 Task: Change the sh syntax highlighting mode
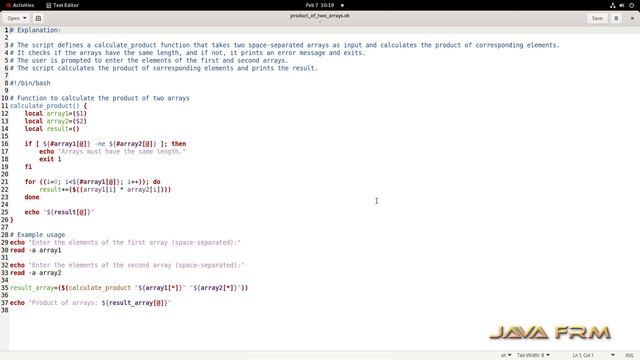pyautogui.click(x=506, y=355)
